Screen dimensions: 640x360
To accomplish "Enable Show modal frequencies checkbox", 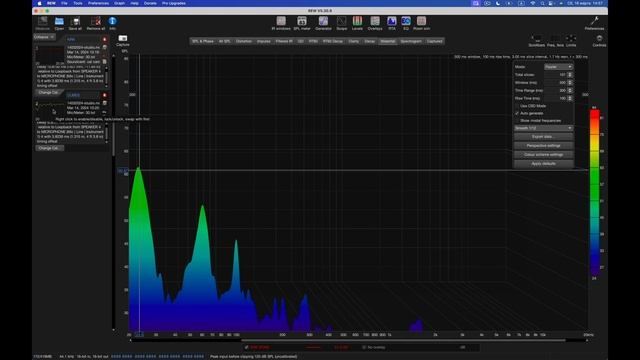I will (517, 120).
